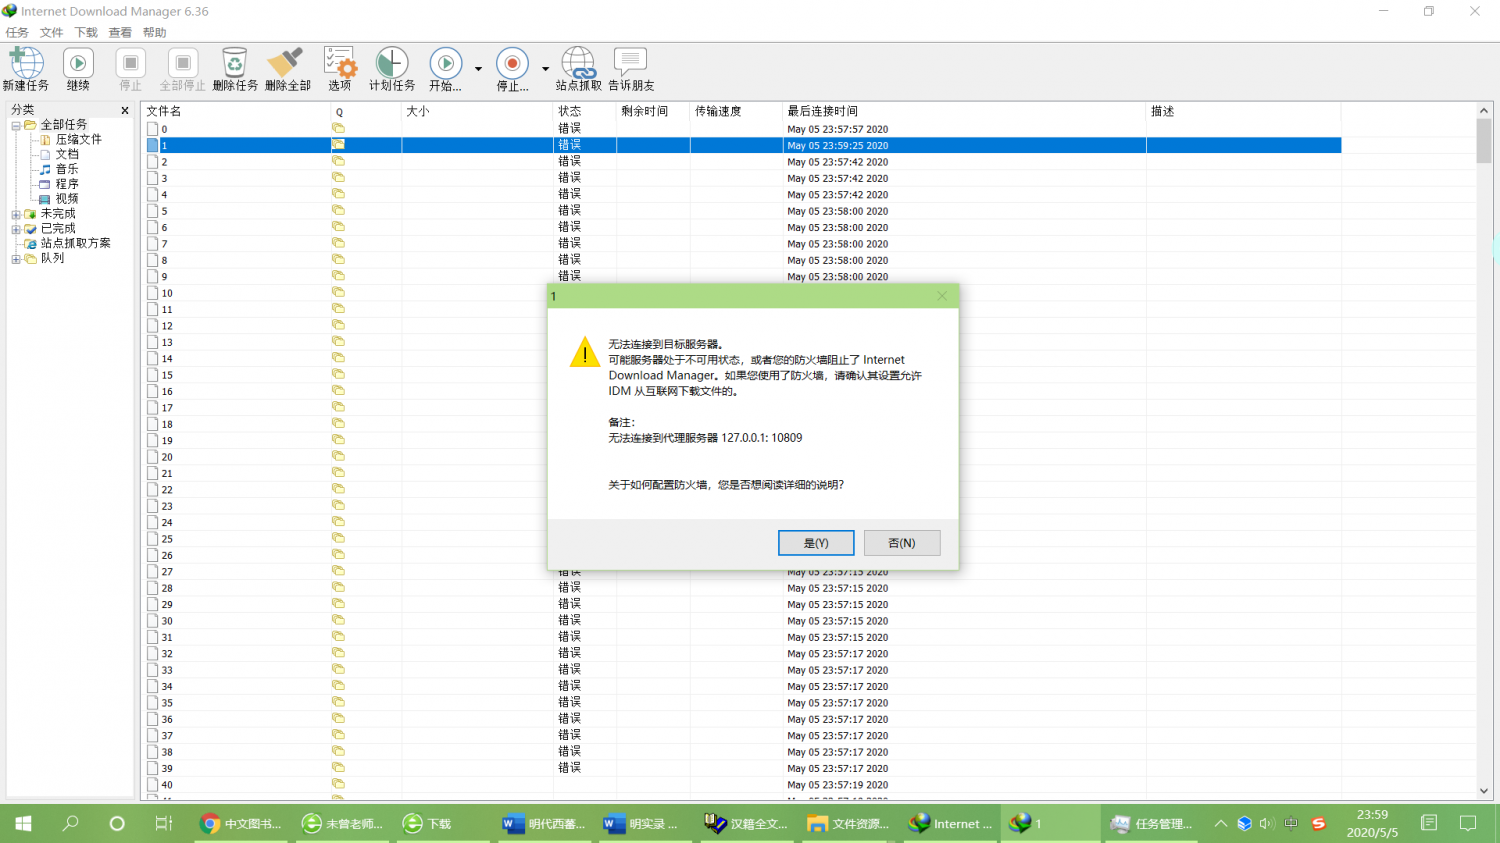Click the 描述 column header

[x=1244, y=111]
